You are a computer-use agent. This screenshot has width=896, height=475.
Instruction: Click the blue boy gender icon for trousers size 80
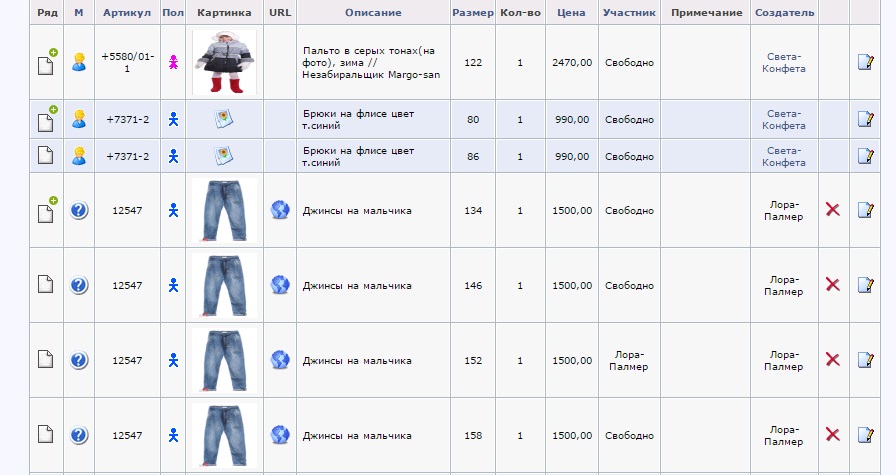(173, 119)
